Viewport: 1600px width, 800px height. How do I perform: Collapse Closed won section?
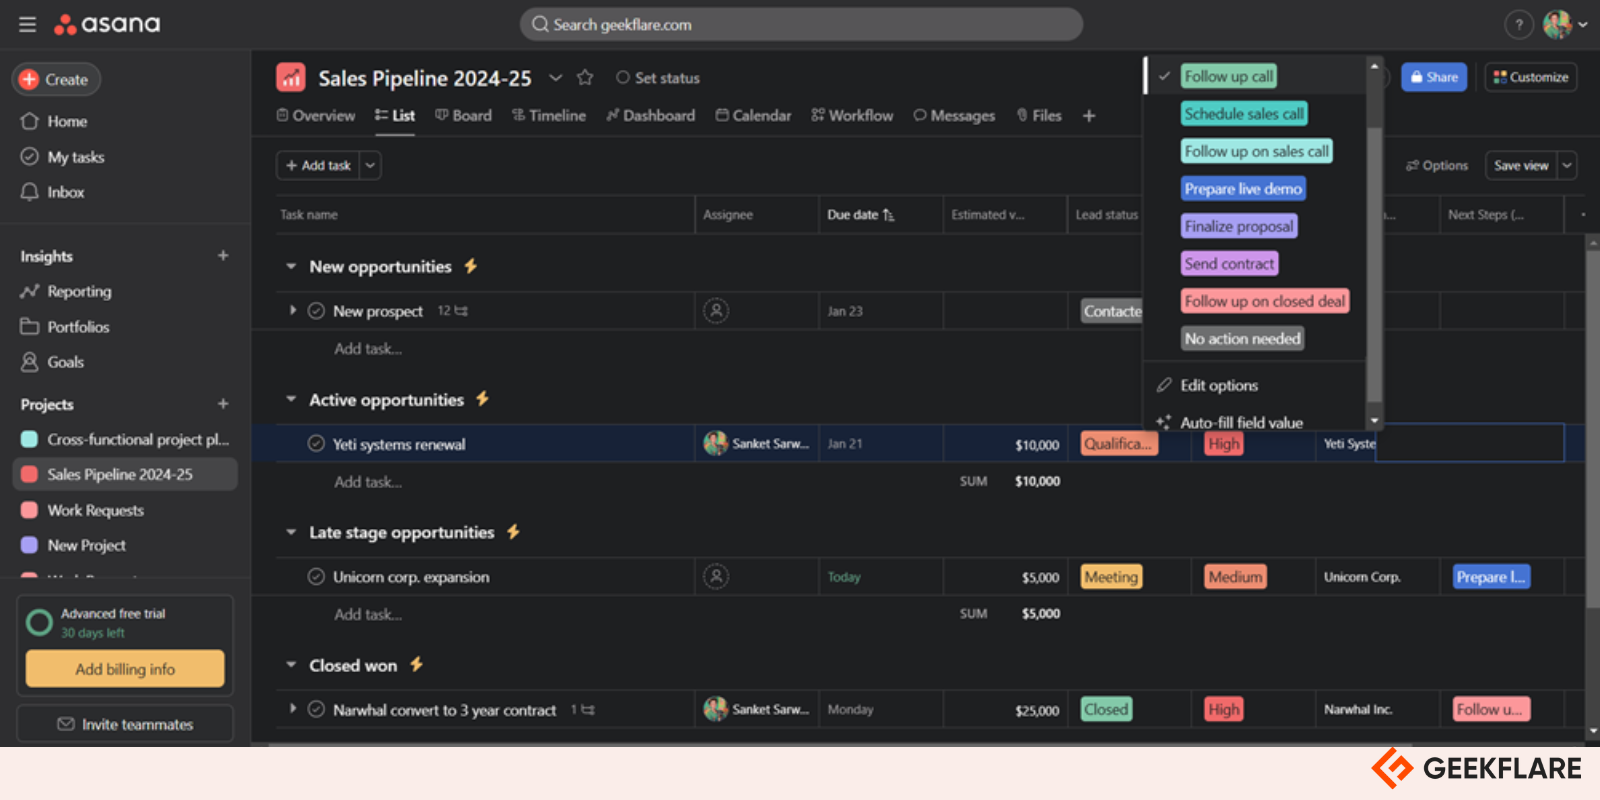point(291,666)
